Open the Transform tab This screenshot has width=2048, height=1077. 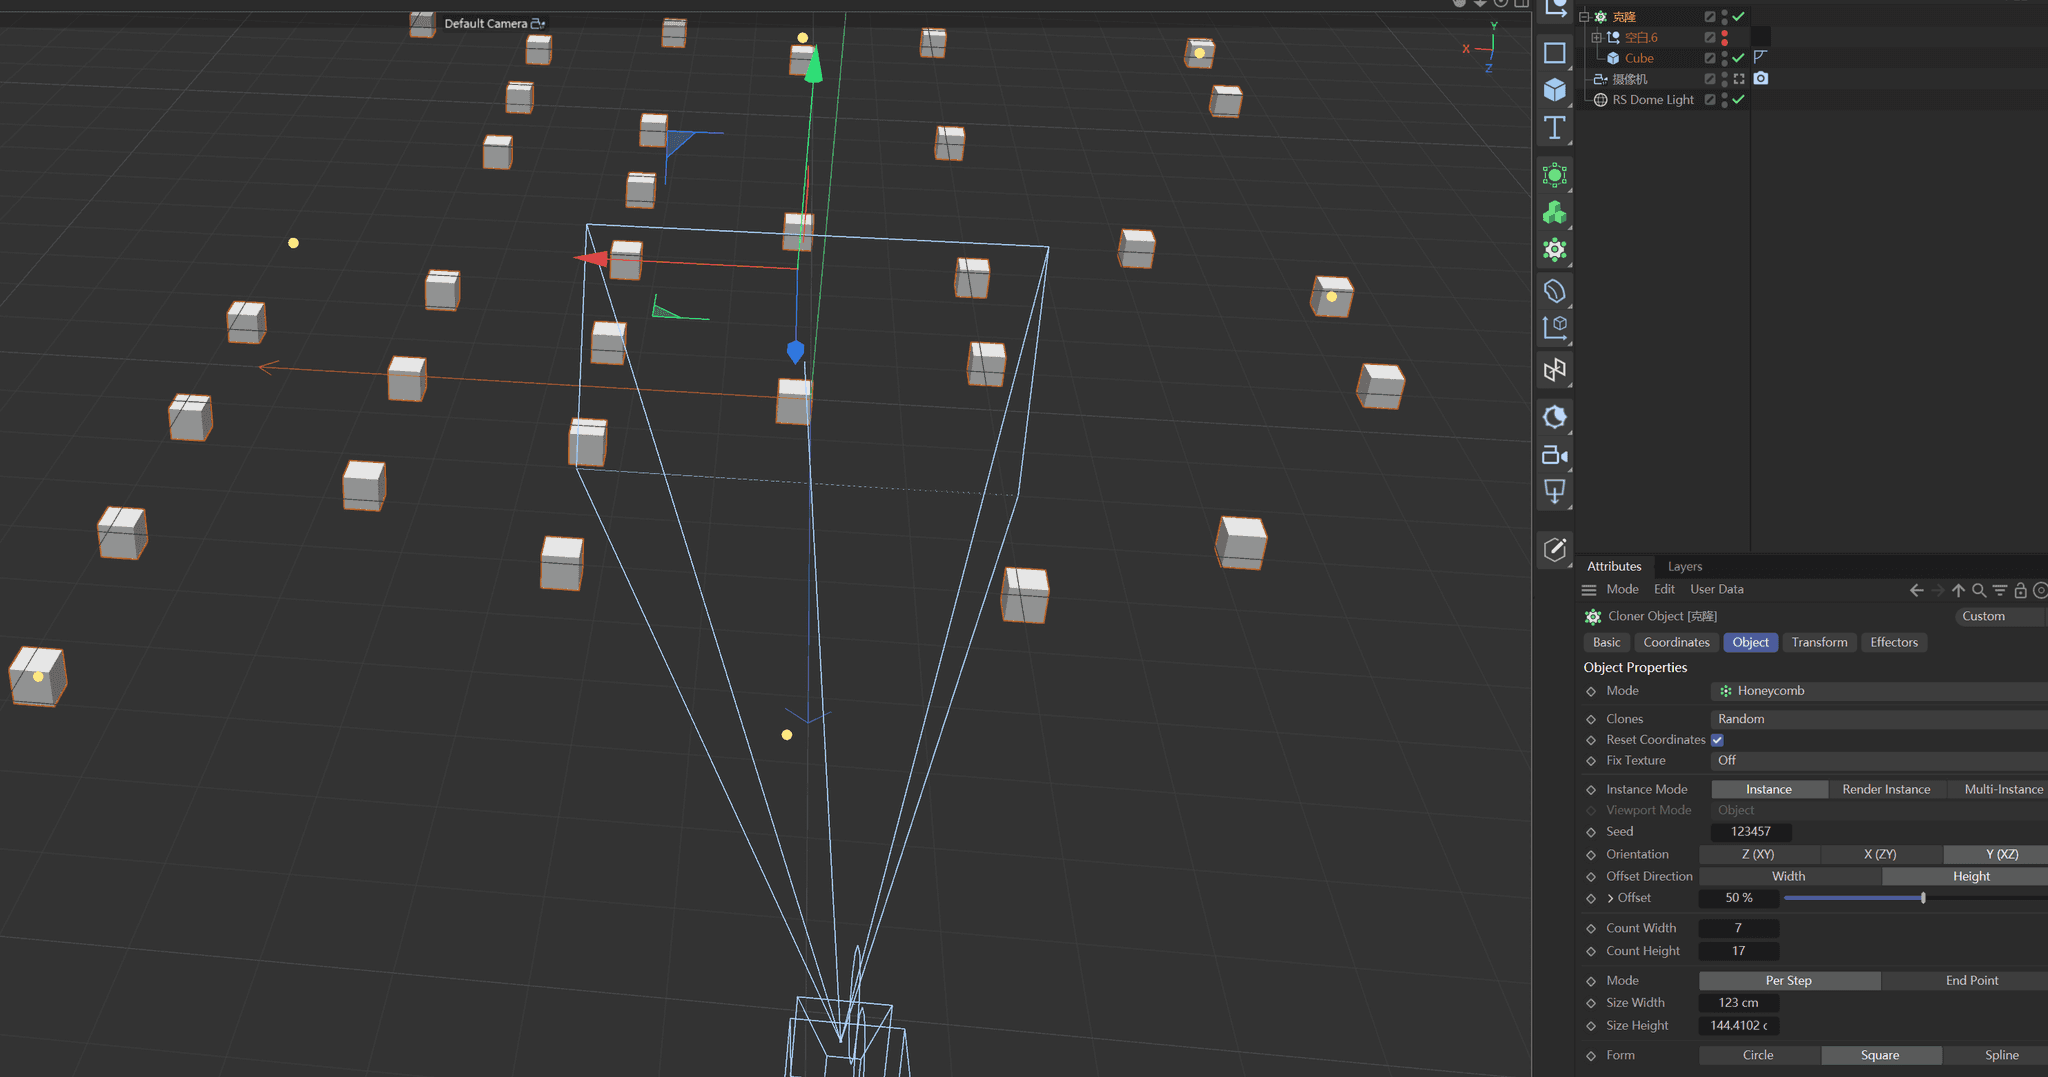point(1819,642)
